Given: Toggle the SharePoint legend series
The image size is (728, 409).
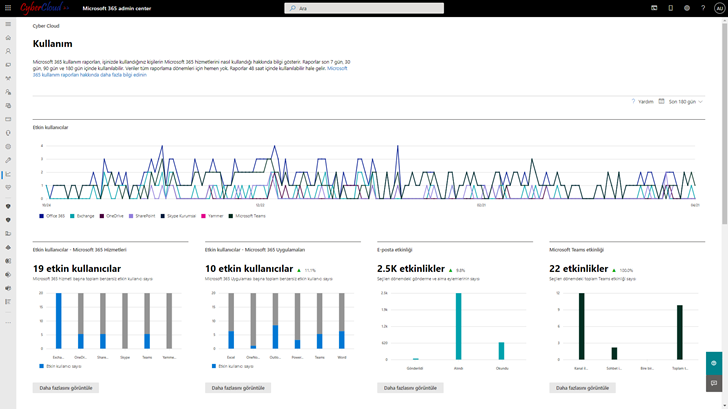Looking at the screenshot, I should tap(142, 216).
